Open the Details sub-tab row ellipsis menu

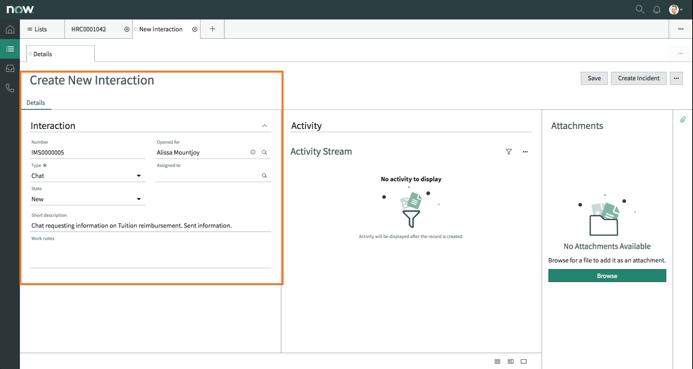(680, 54)
